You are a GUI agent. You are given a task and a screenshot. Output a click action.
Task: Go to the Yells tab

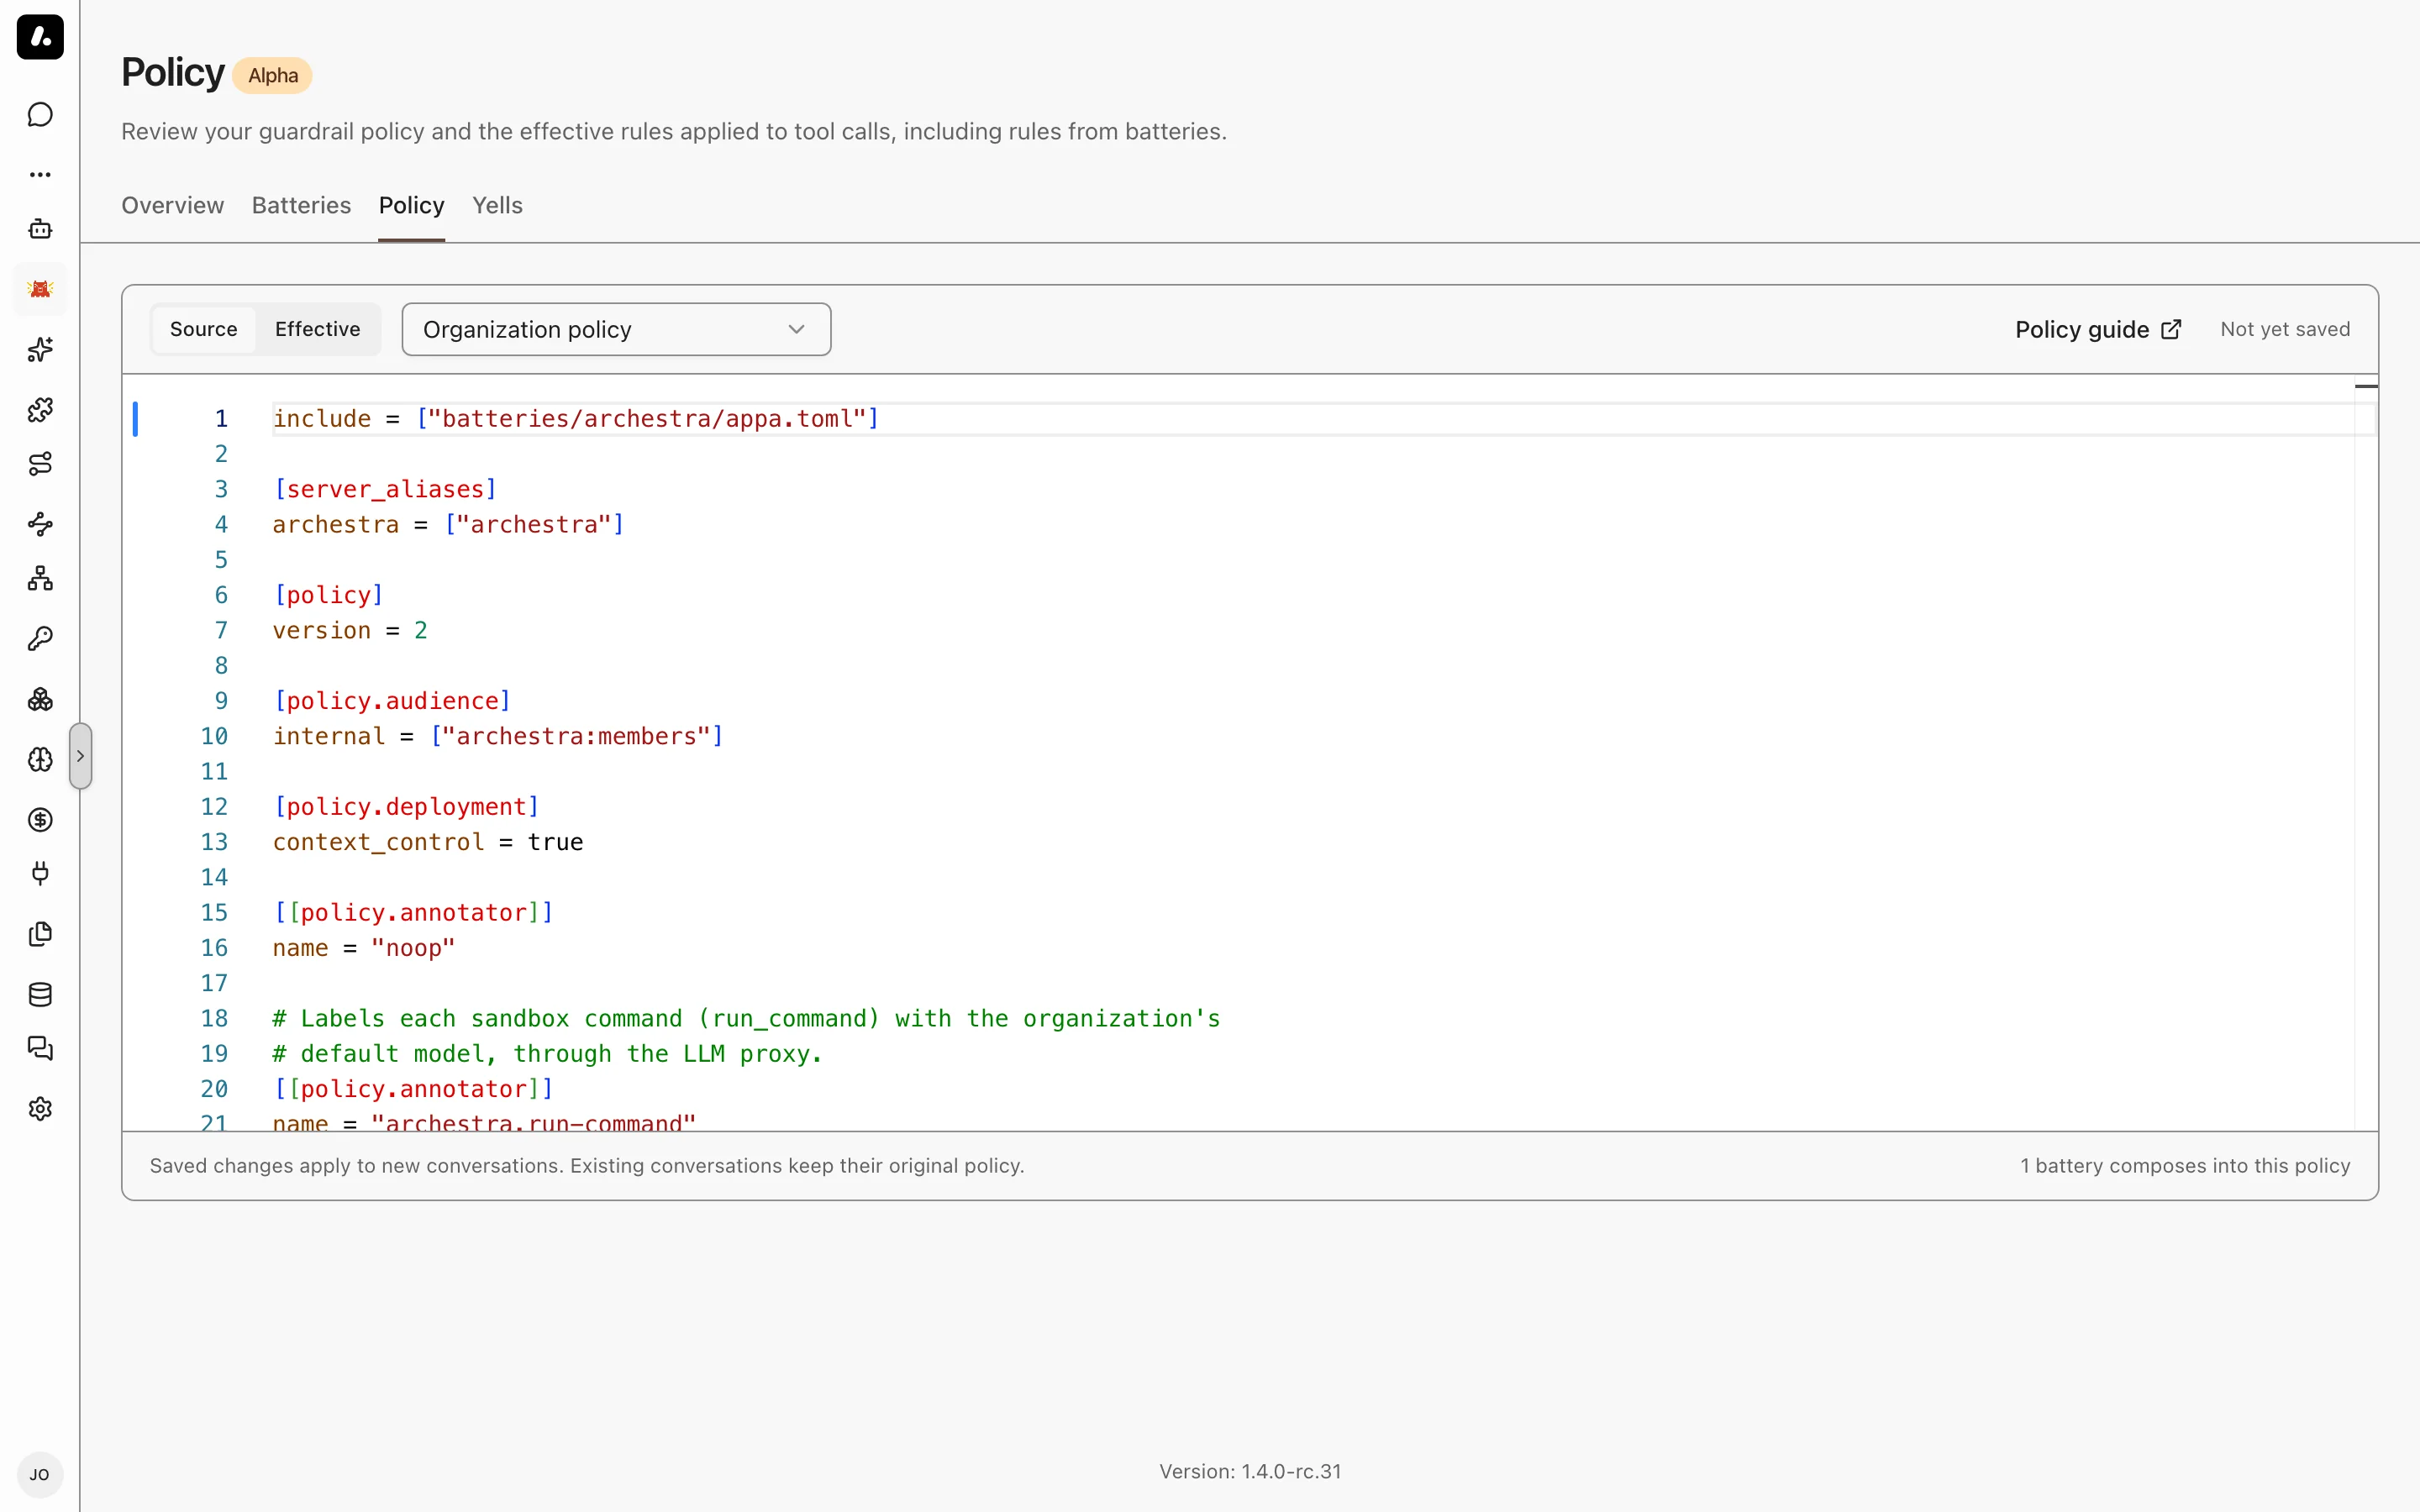(x=498, y=205)
